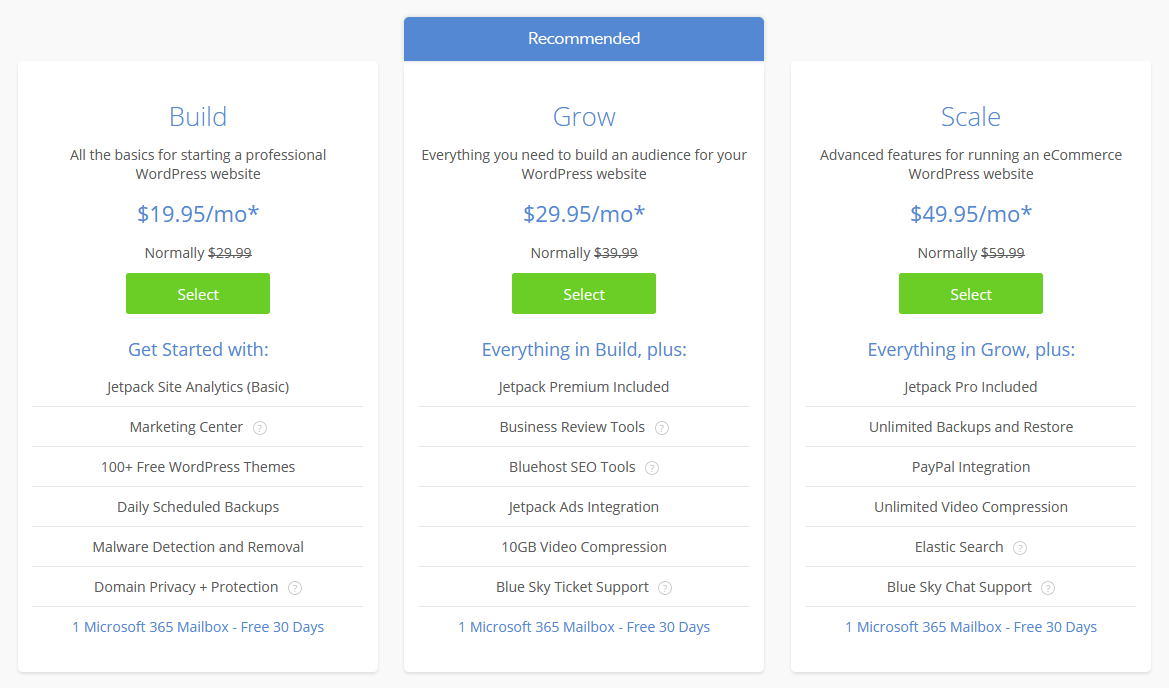Screen dimensions: 1169x688
Task: Click Unlimited Video Compression feature
Action: click(971, 507)
